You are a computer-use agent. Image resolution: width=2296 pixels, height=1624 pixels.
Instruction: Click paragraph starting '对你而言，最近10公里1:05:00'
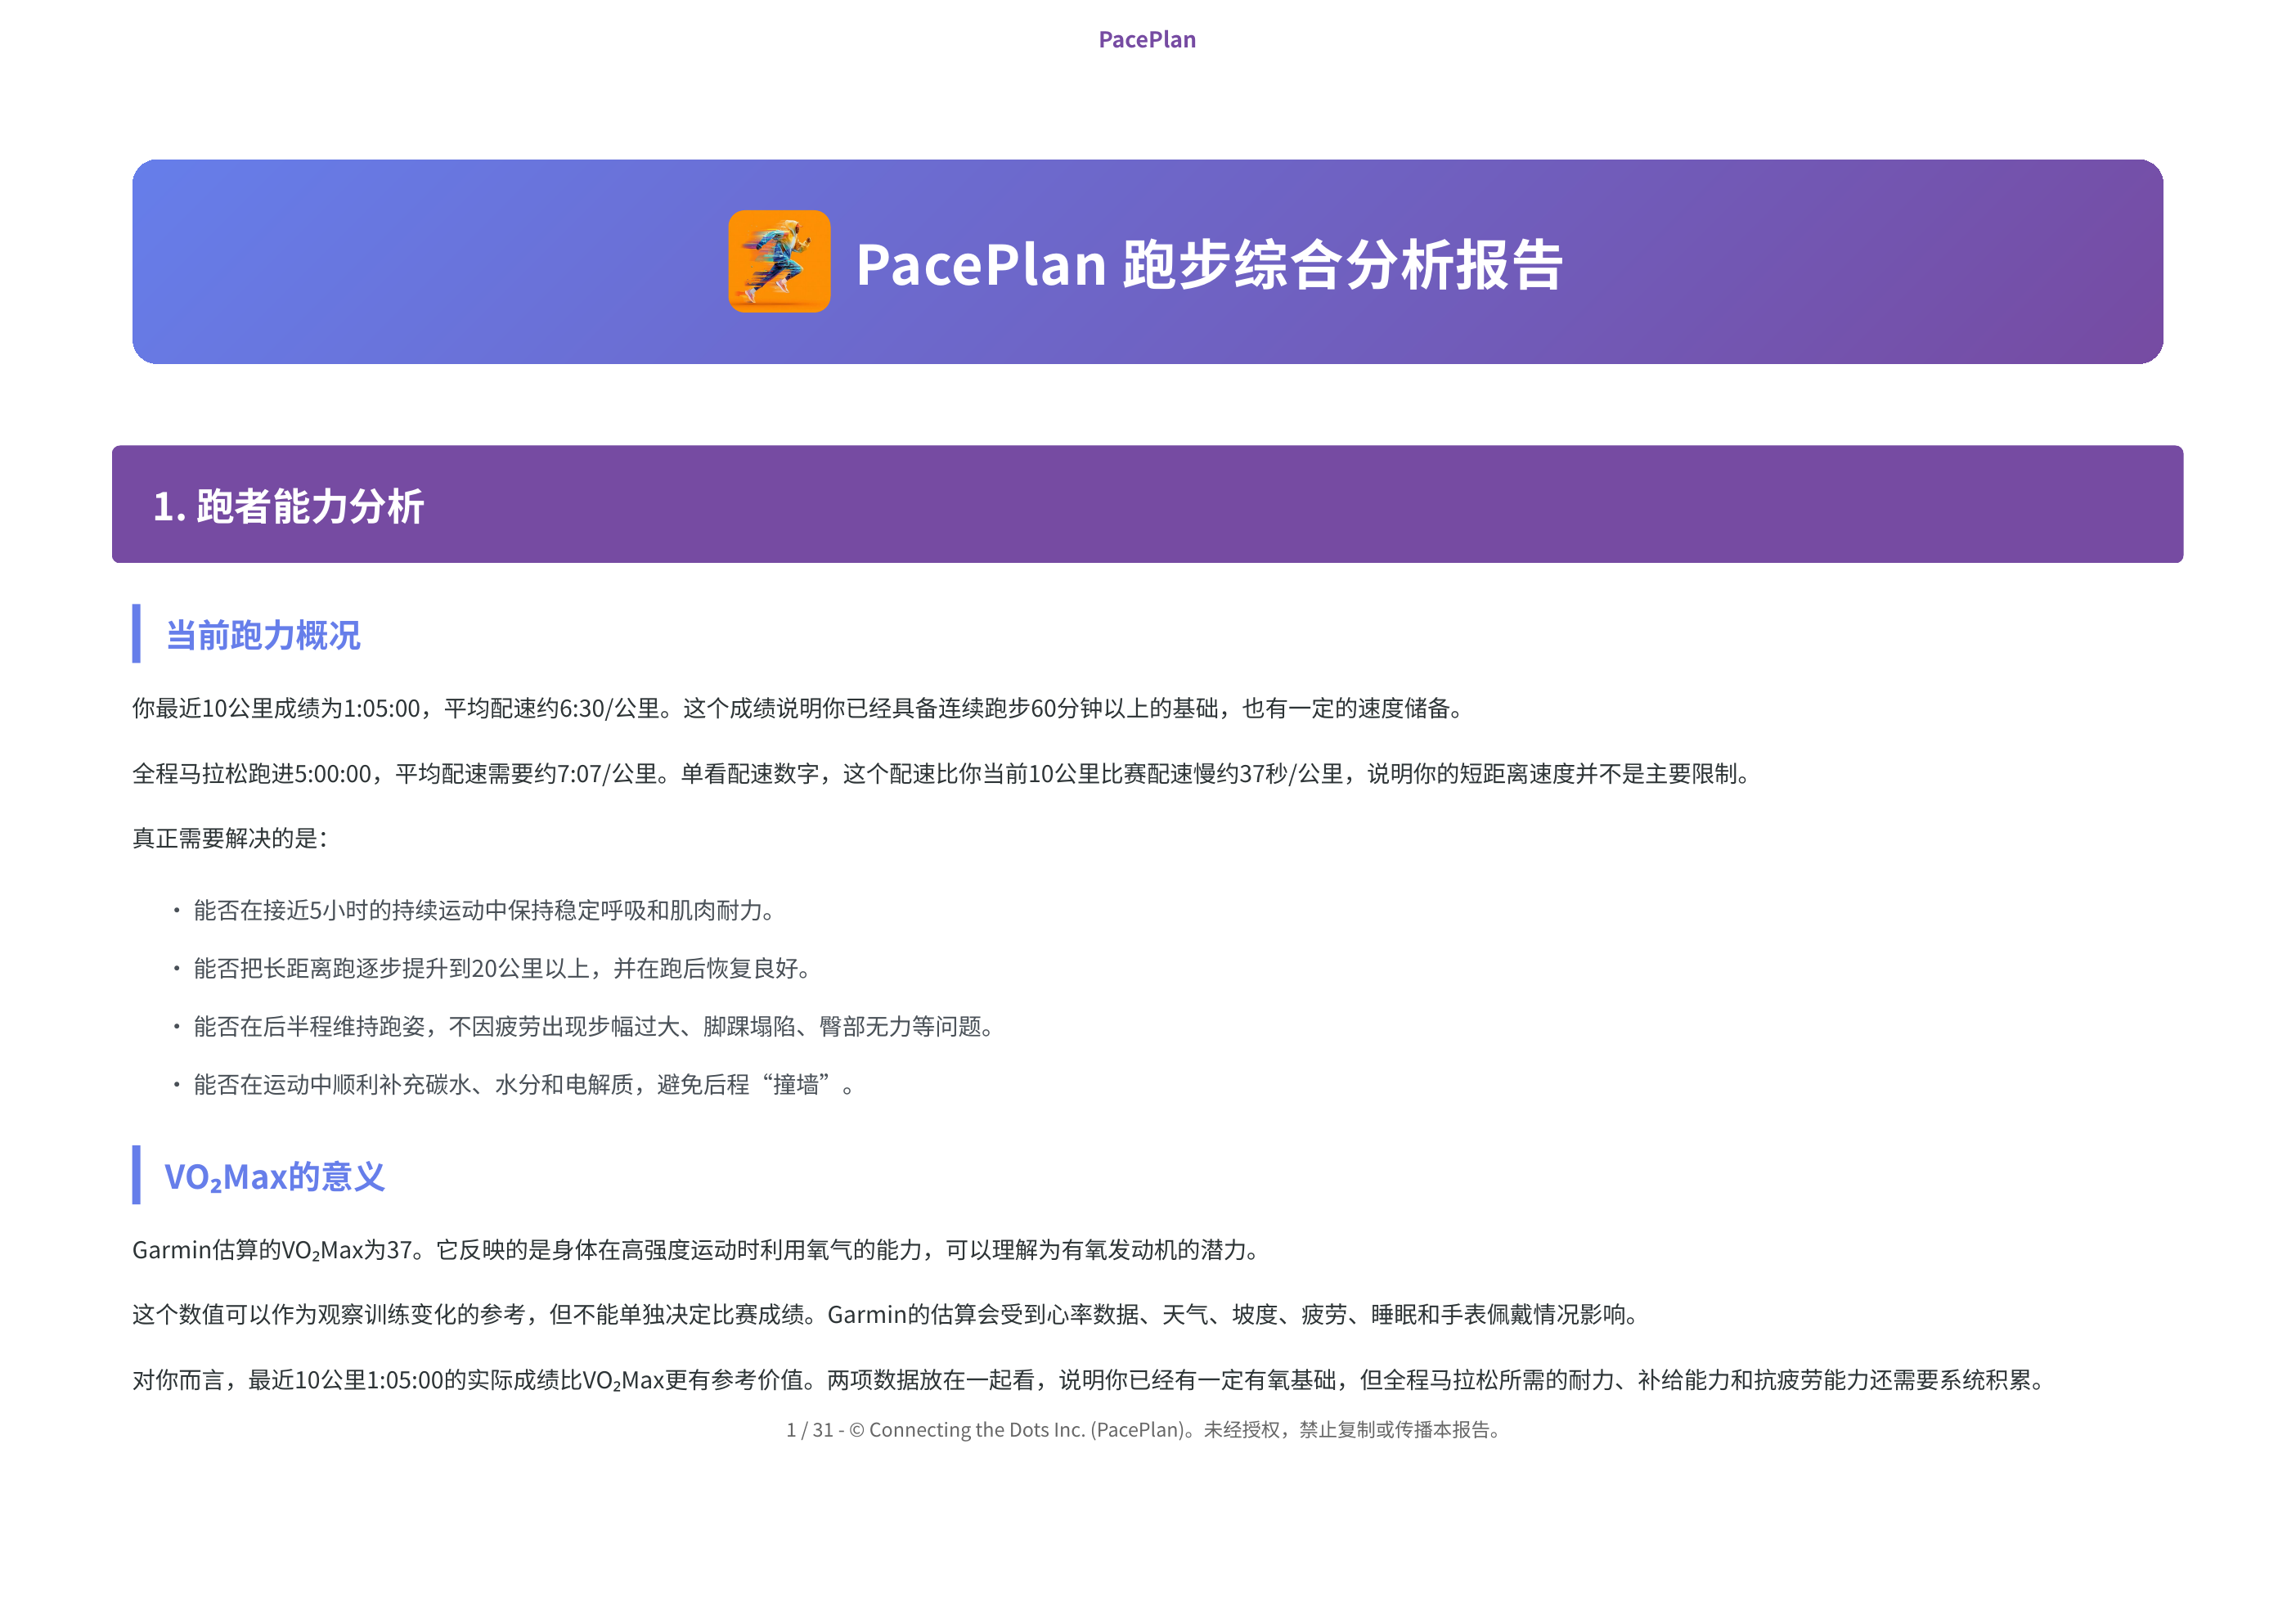[1090, 1380]
